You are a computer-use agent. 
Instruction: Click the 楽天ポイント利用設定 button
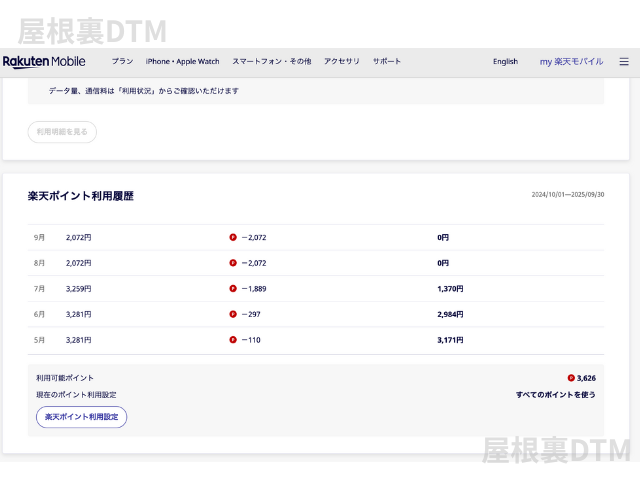coord(81,417)
